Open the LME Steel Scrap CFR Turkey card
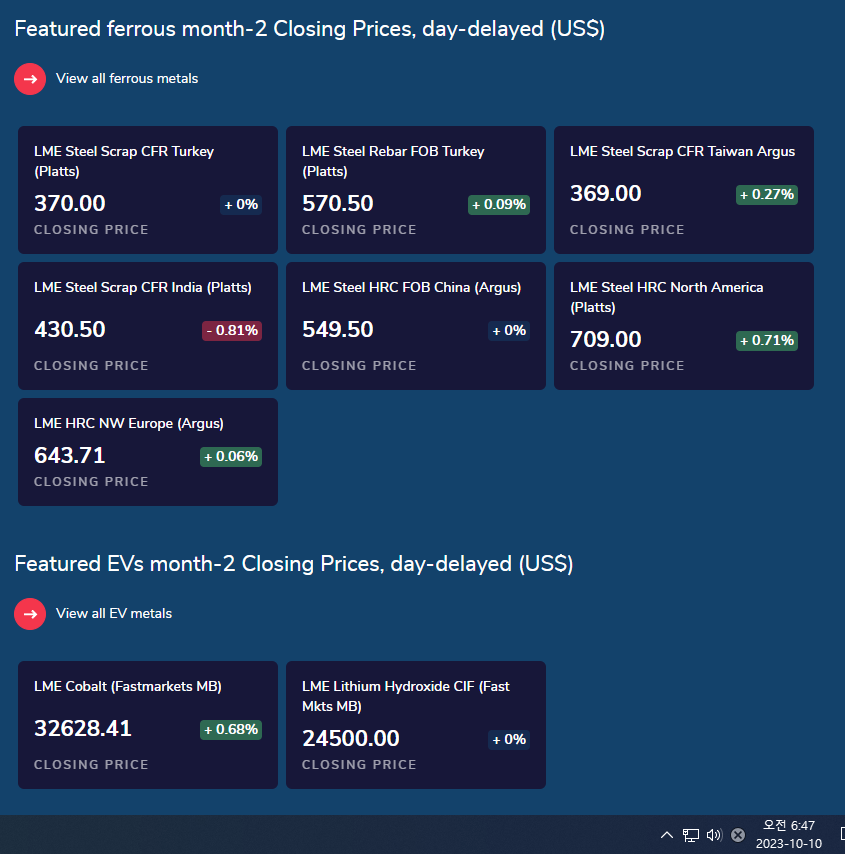 (148, 190)
